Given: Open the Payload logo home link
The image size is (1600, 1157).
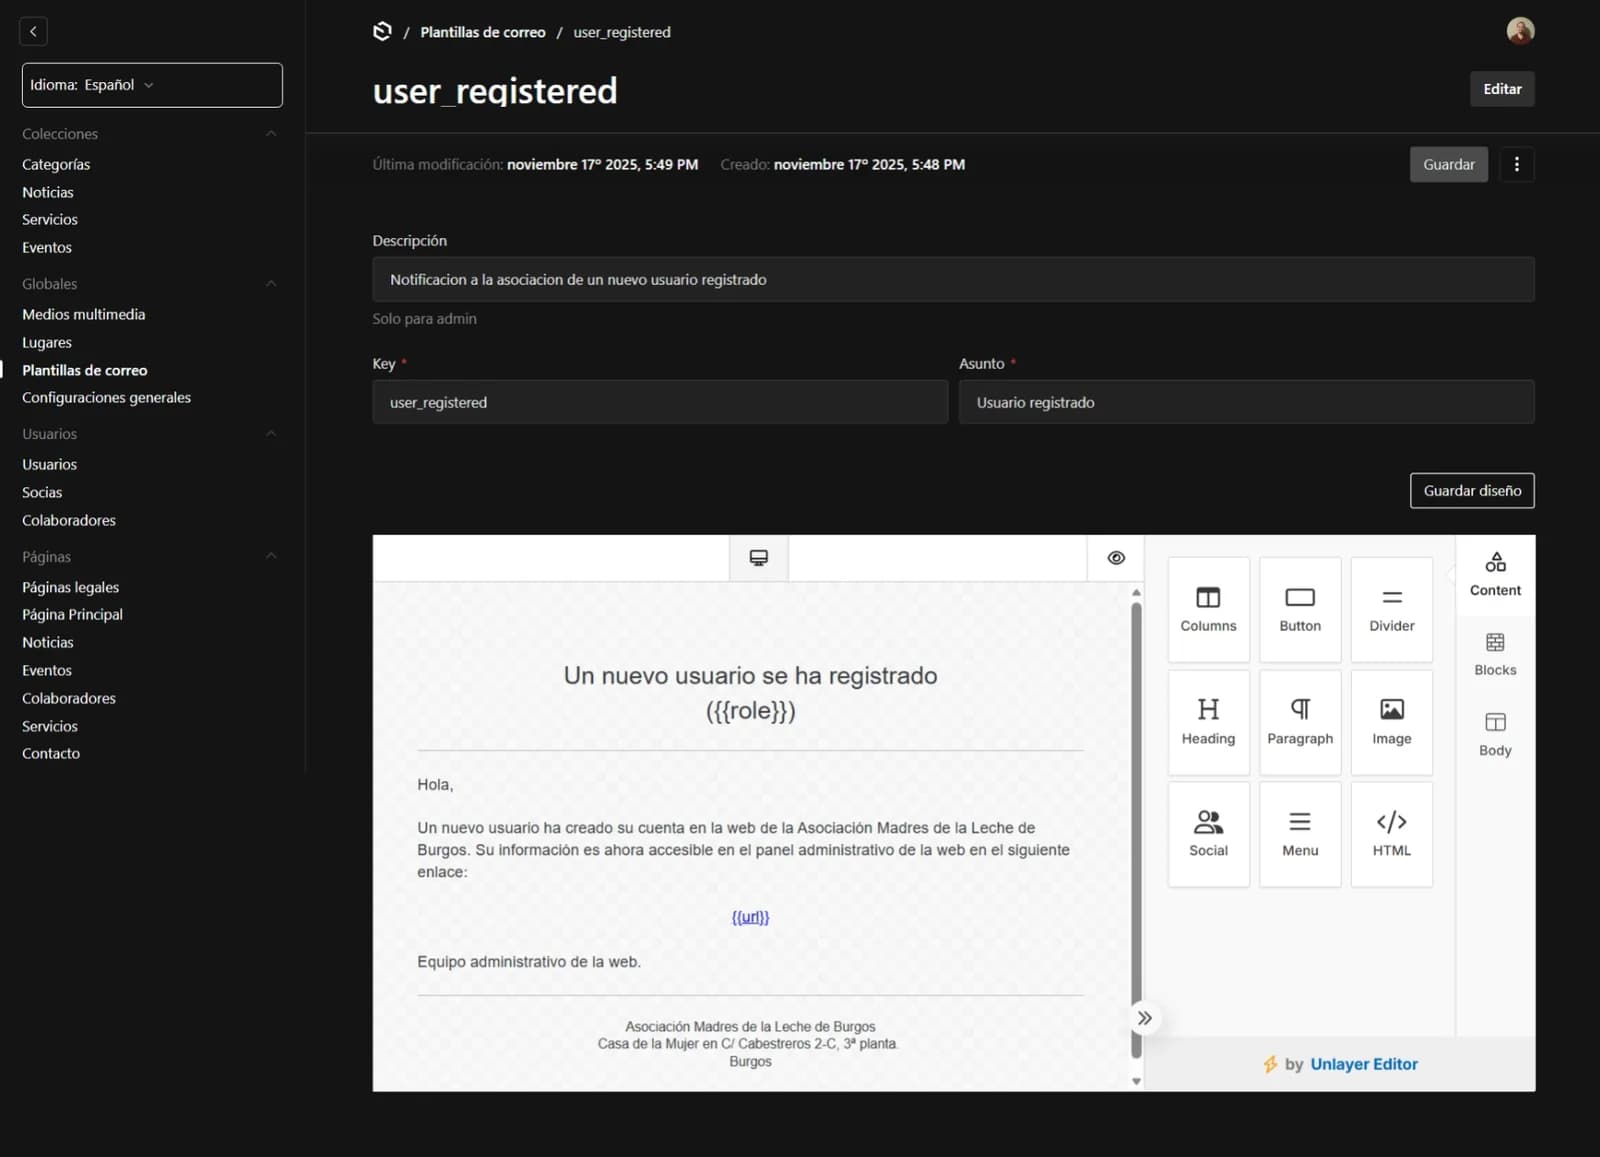Looking at the screenshot, I should click(382, 31).
